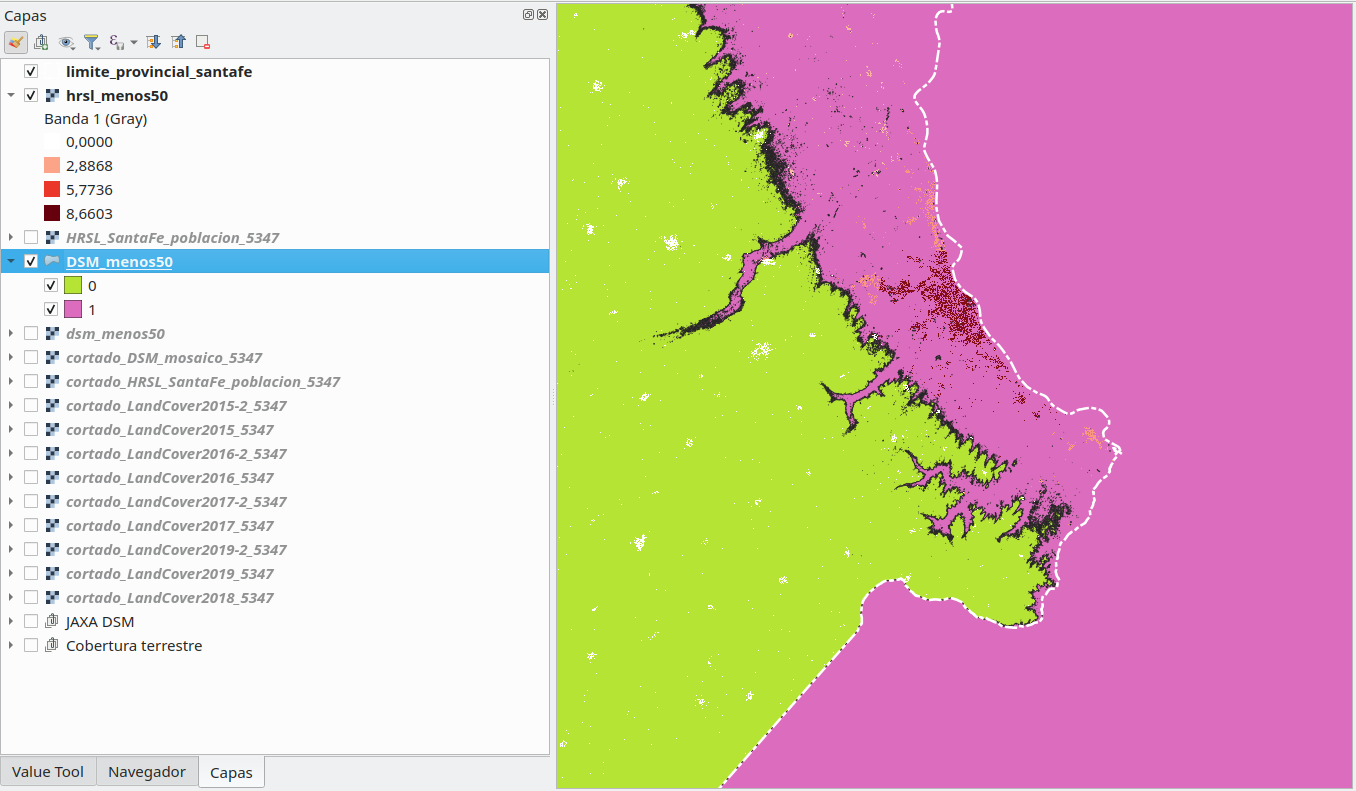Select cortado_LandCover2016-2_5347 layer

point(176,454)
